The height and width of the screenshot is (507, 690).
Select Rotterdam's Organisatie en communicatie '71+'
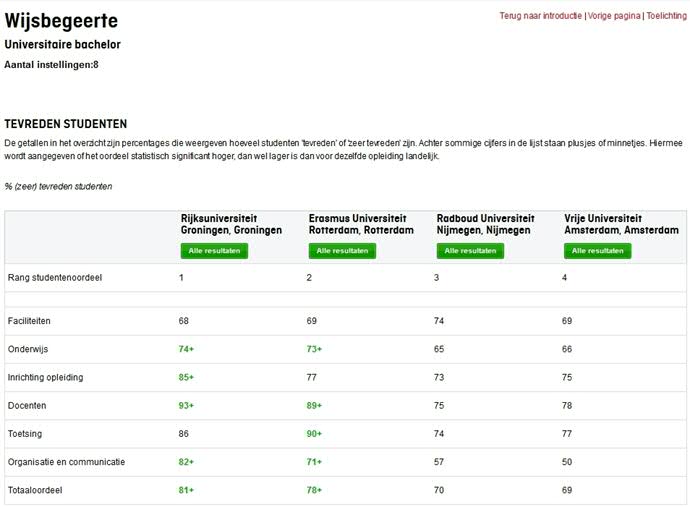314,462
